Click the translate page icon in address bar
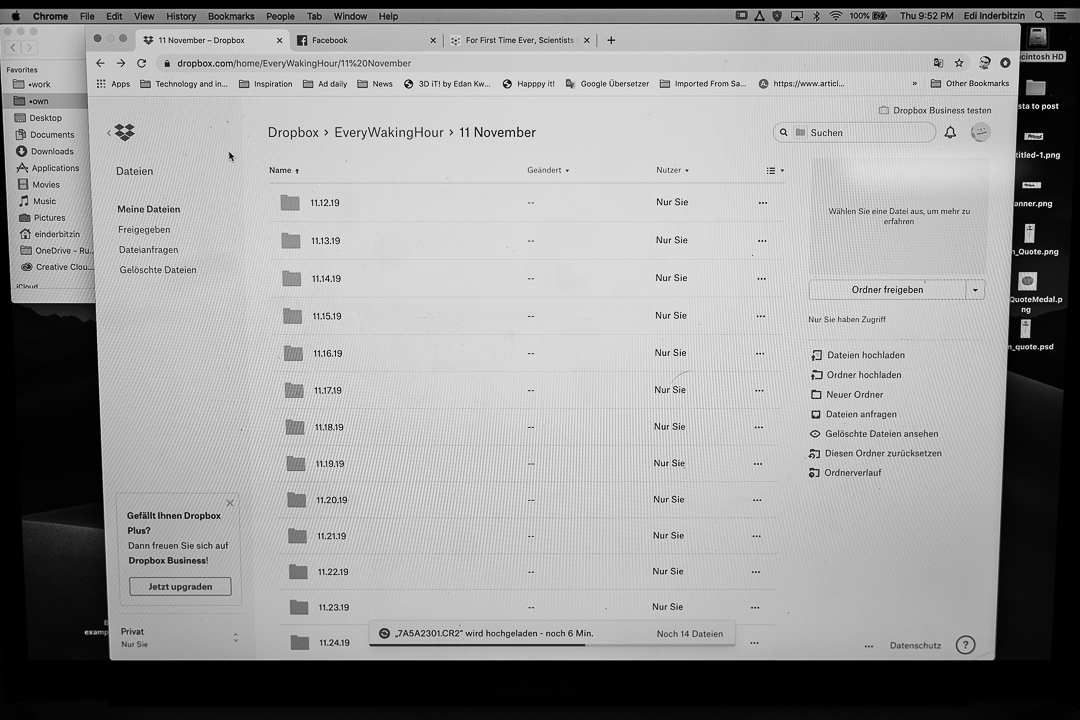 938,63
